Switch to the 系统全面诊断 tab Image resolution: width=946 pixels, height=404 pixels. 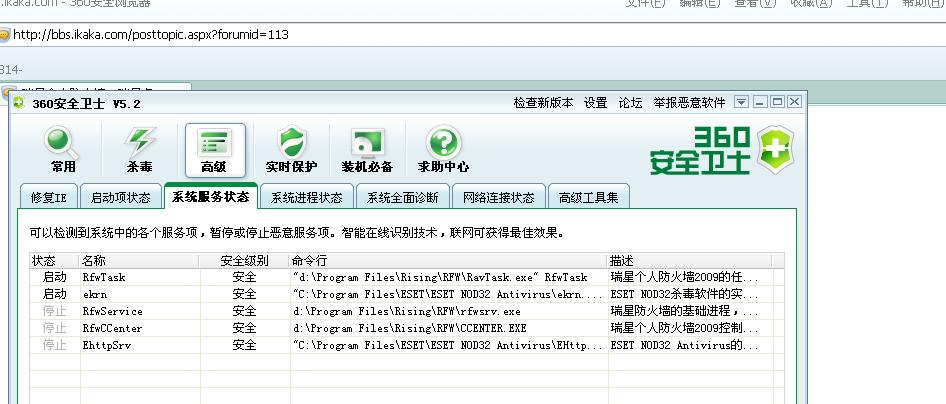tap(402, 197)
